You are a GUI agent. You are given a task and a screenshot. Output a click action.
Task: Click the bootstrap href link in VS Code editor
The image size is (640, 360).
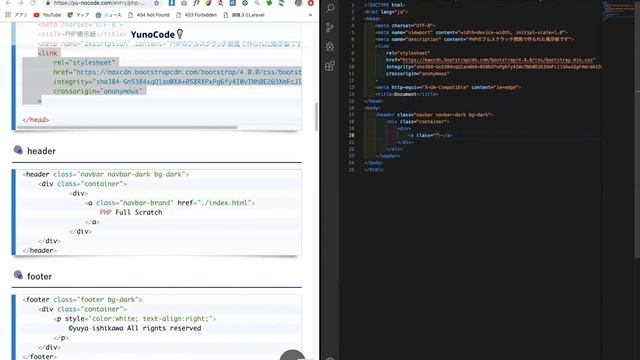(x=498, y=60)
